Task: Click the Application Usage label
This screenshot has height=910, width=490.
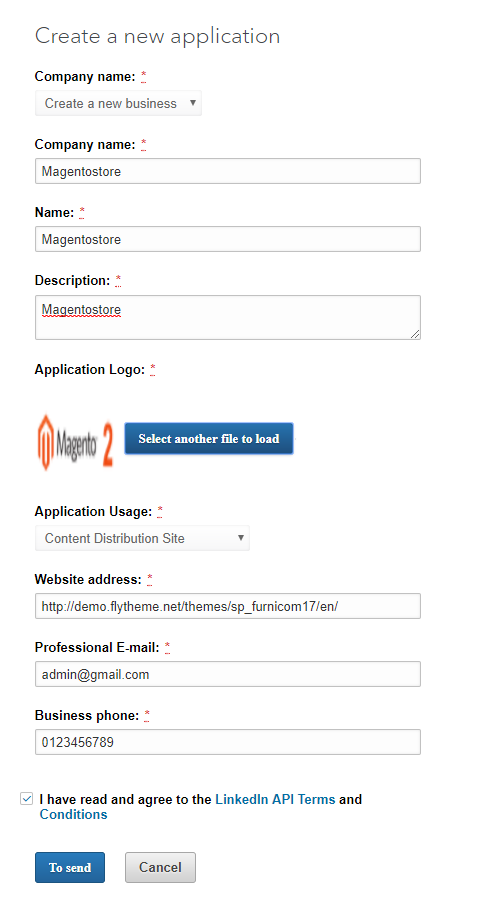Action: 93,511
